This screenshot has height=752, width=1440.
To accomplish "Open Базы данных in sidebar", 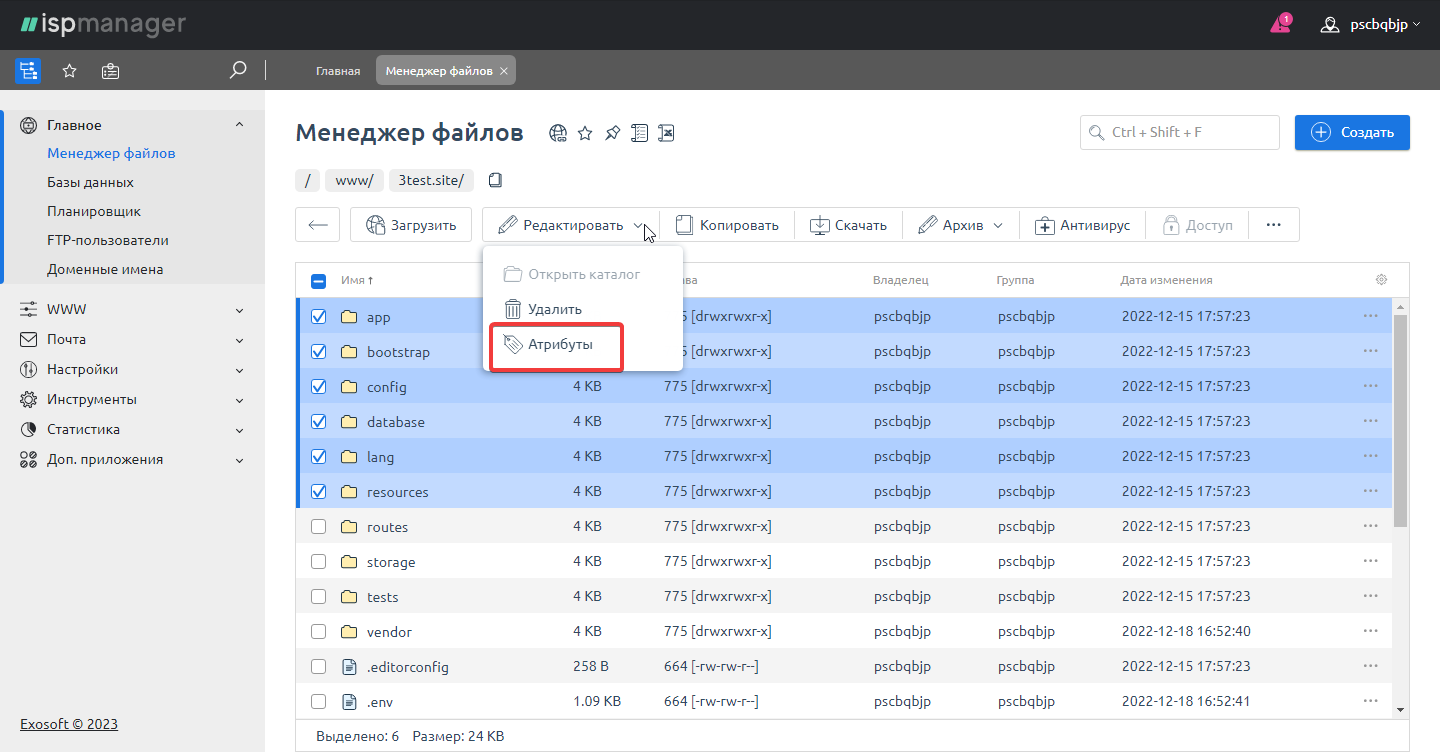I will coord(90,183).
